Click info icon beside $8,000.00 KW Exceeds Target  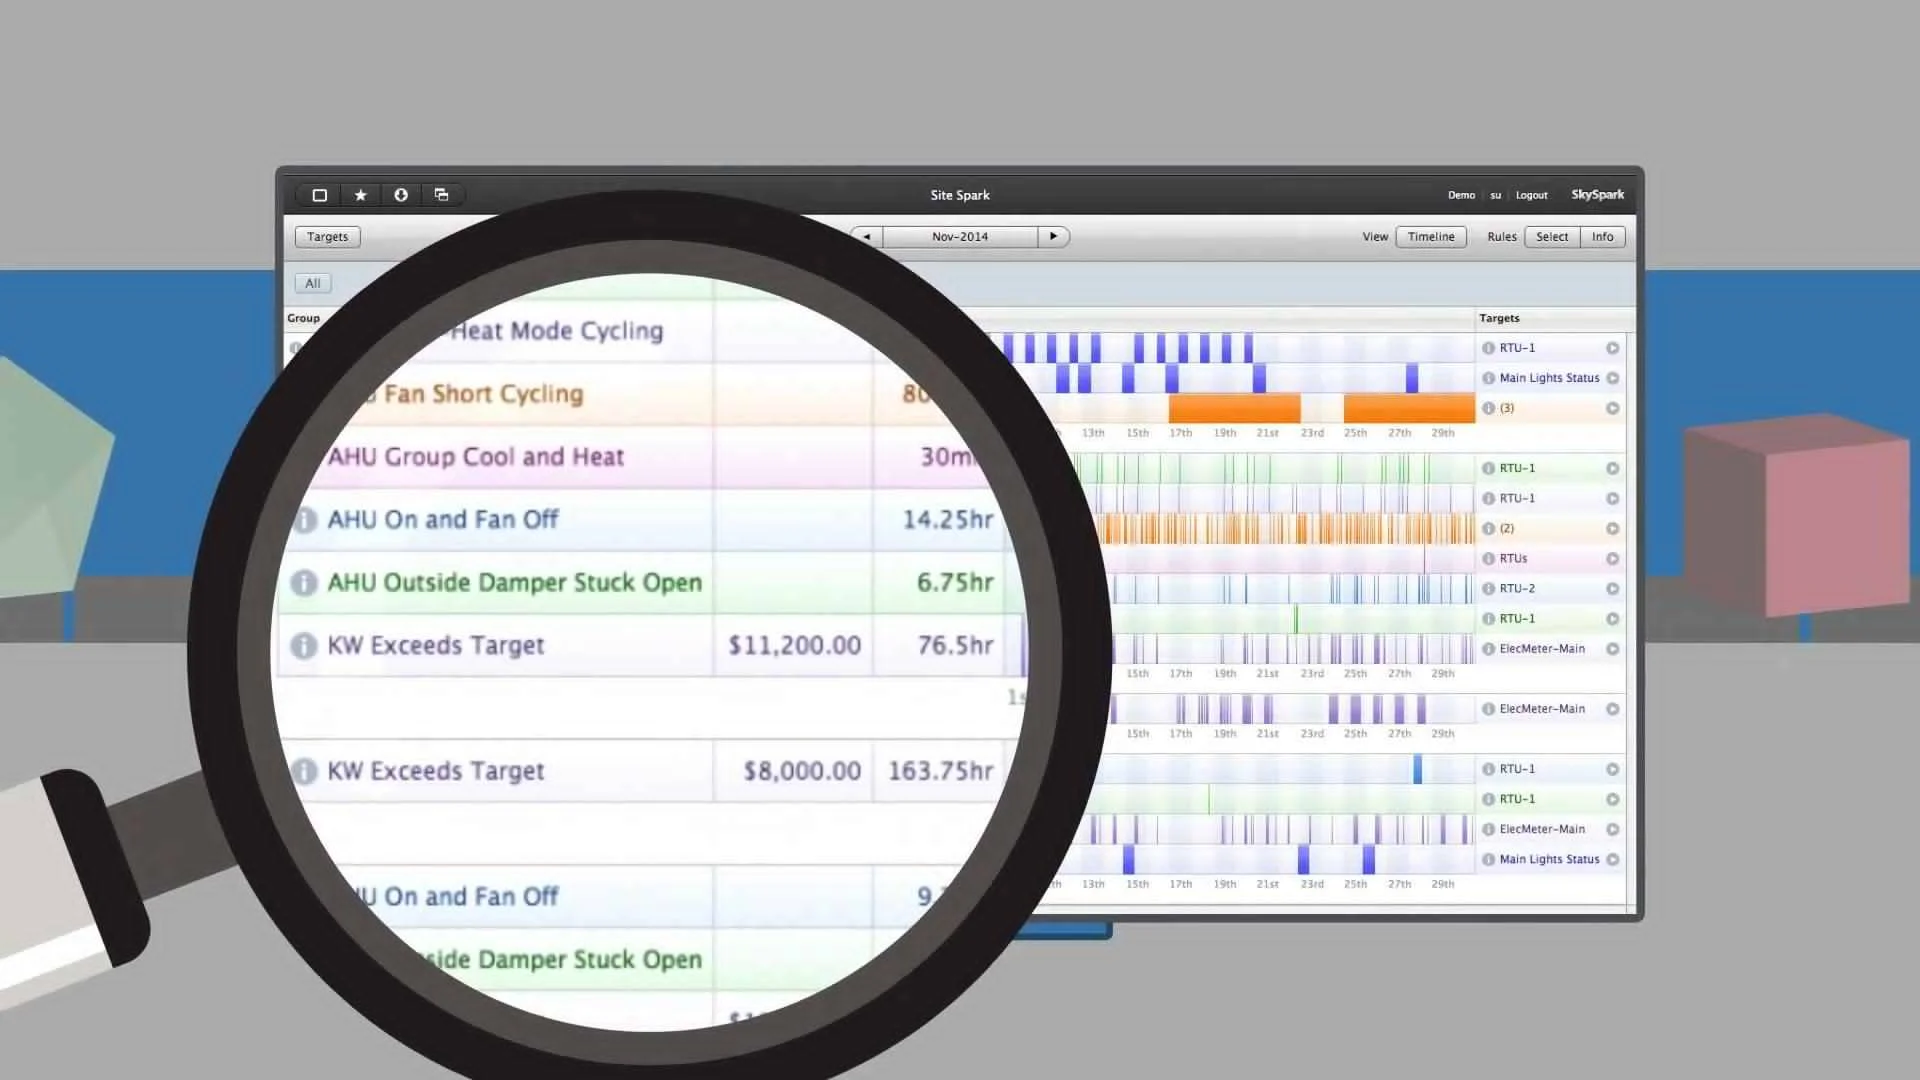(x=303, y=771)
